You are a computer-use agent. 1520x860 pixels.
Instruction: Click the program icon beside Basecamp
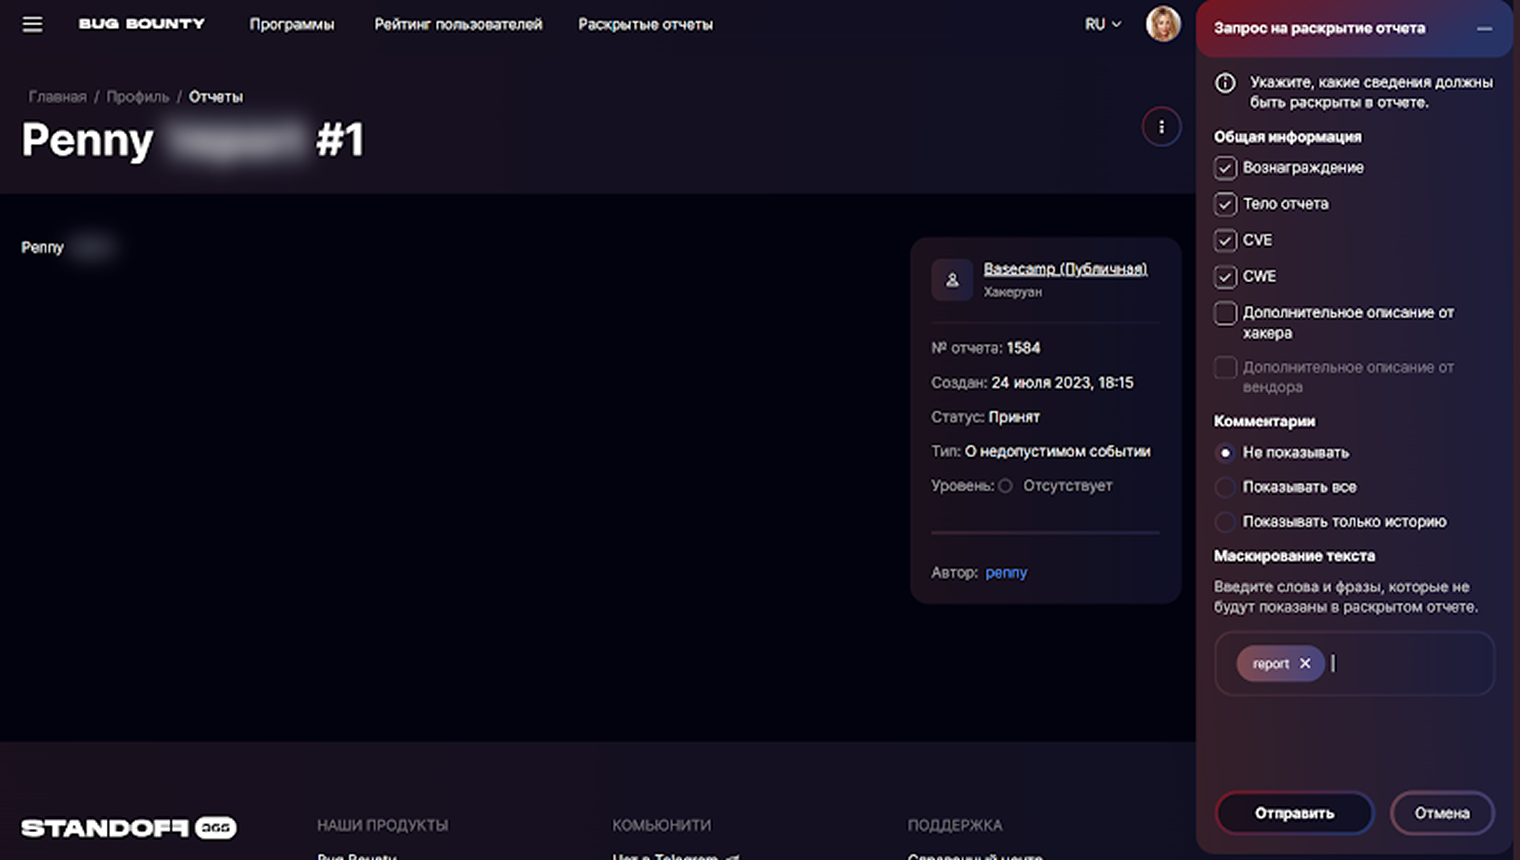point(952,280)
